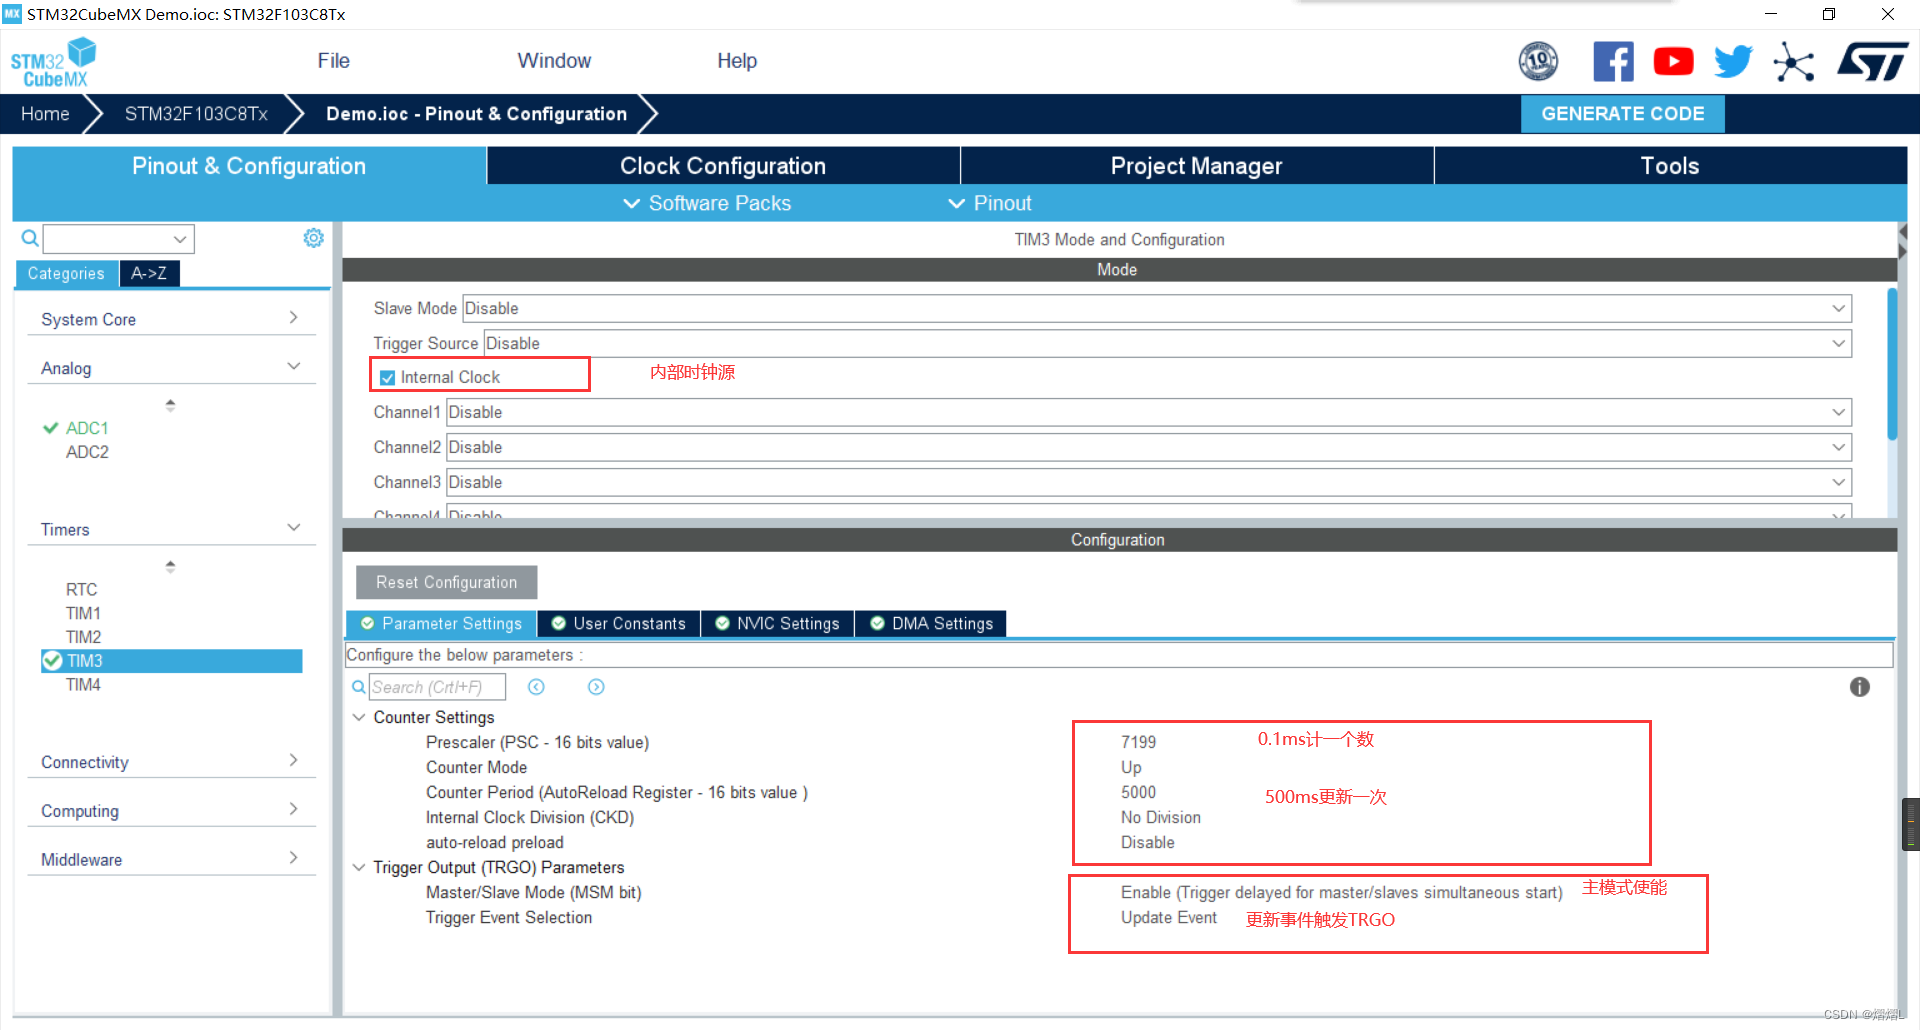Toggle the Internal Clock checkbox
The width and height of the screenshot is (1920, 1030).
pos(387,378)
